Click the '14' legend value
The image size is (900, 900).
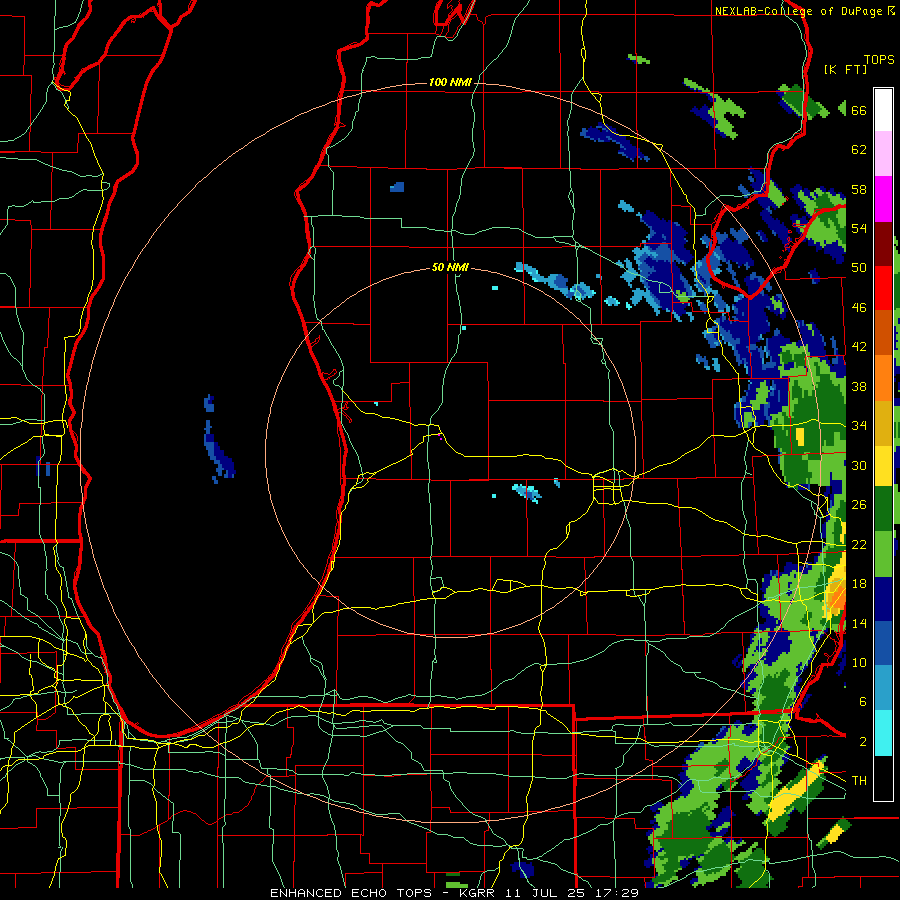click(x=859, y=623)
